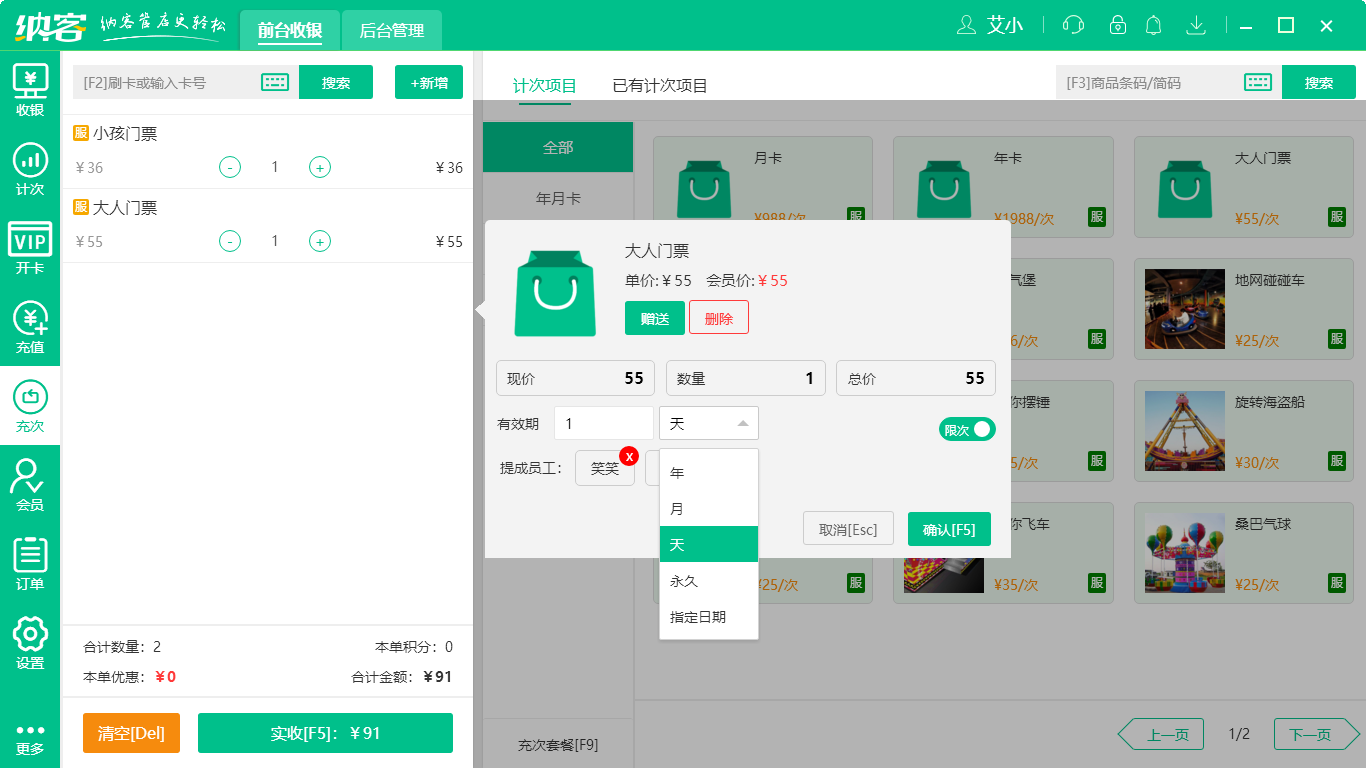
Task: Switch to the 已有计次项目 tab
Action: [x=657, y=86]
